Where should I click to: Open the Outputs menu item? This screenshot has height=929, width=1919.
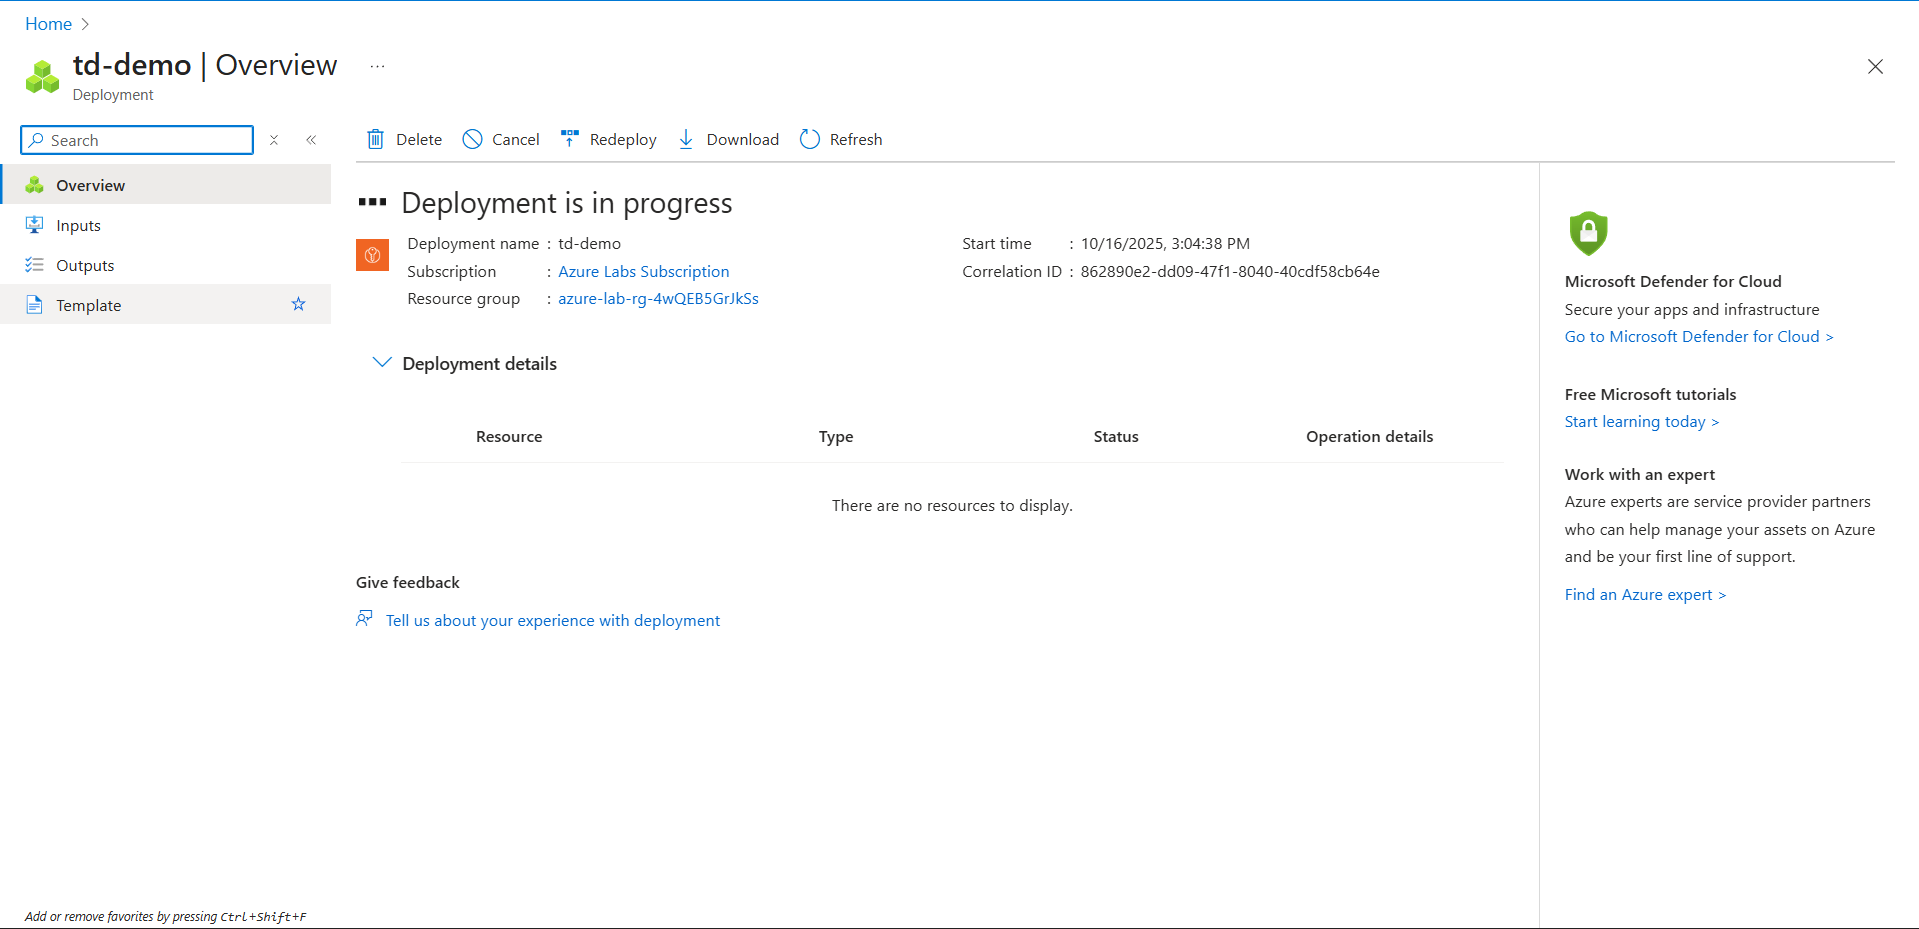(x=85, y=265)
